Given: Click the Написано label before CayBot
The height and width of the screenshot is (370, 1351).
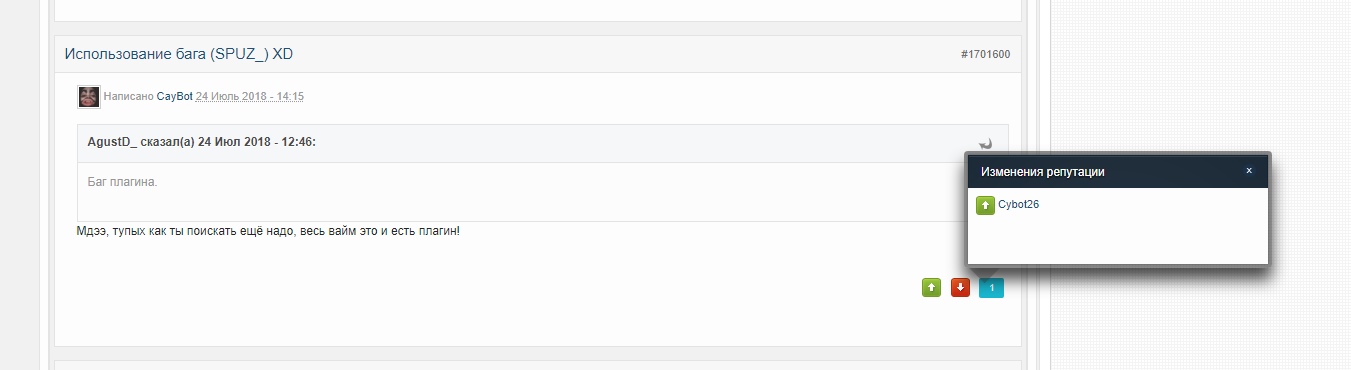Looking at the screenshot, I should 129,97.
